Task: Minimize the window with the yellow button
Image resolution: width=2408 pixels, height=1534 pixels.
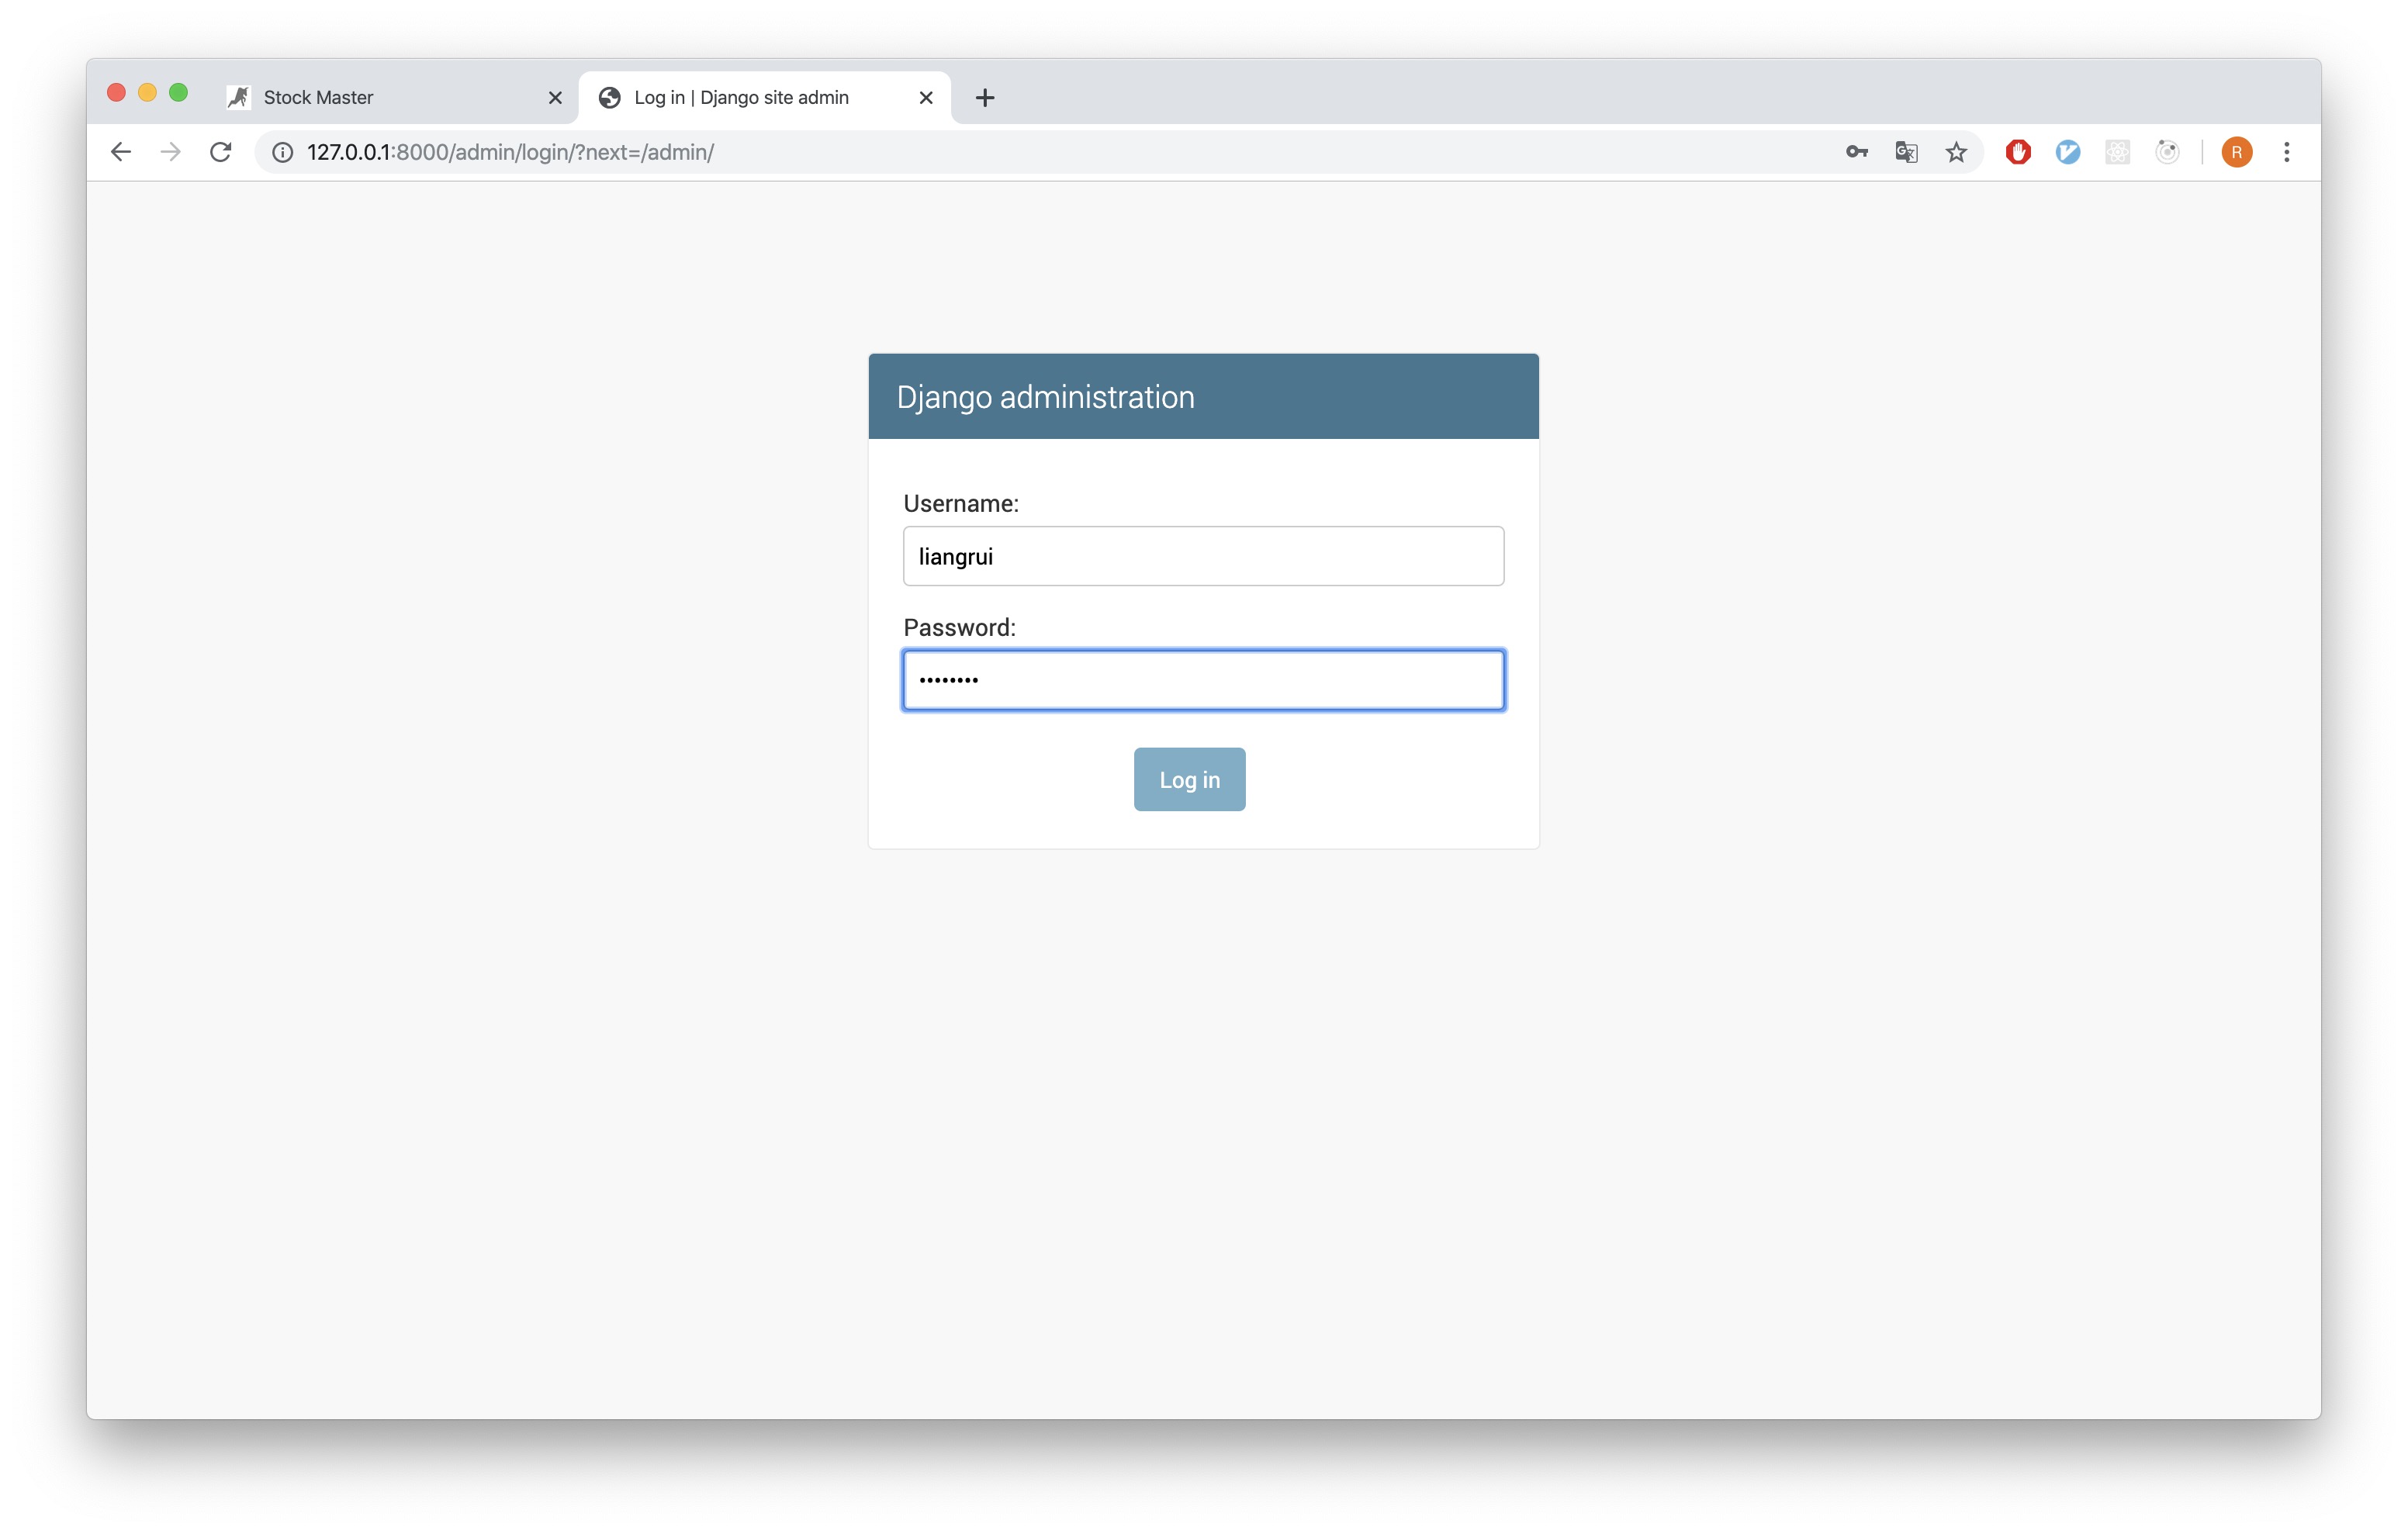Action: click(147, 93)
